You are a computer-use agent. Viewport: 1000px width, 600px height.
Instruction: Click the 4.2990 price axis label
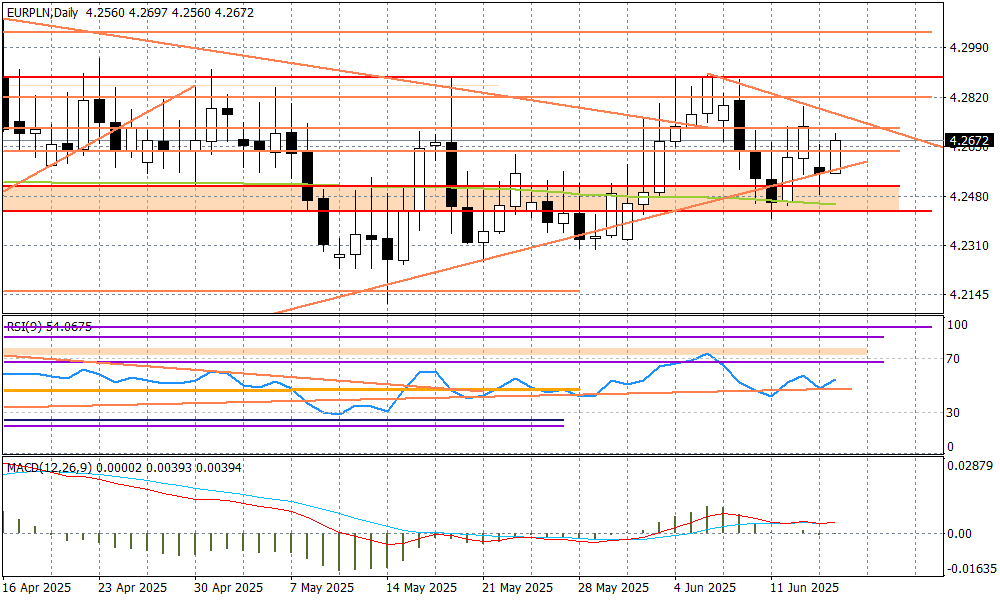tap(968, 48)
